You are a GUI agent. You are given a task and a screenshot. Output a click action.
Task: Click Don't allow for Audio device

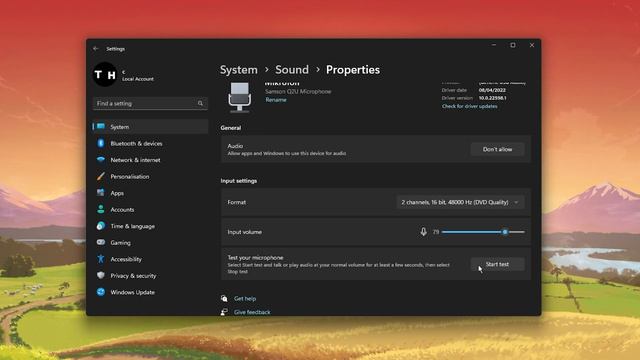tap(497, 149)
